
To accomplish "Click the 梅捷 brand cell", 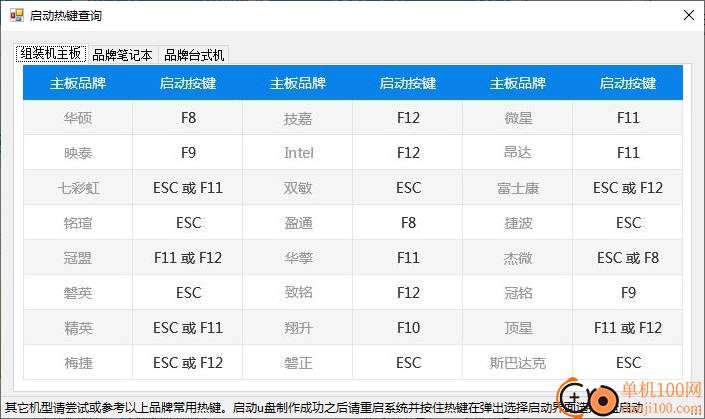I will click(x=78, y=363).
